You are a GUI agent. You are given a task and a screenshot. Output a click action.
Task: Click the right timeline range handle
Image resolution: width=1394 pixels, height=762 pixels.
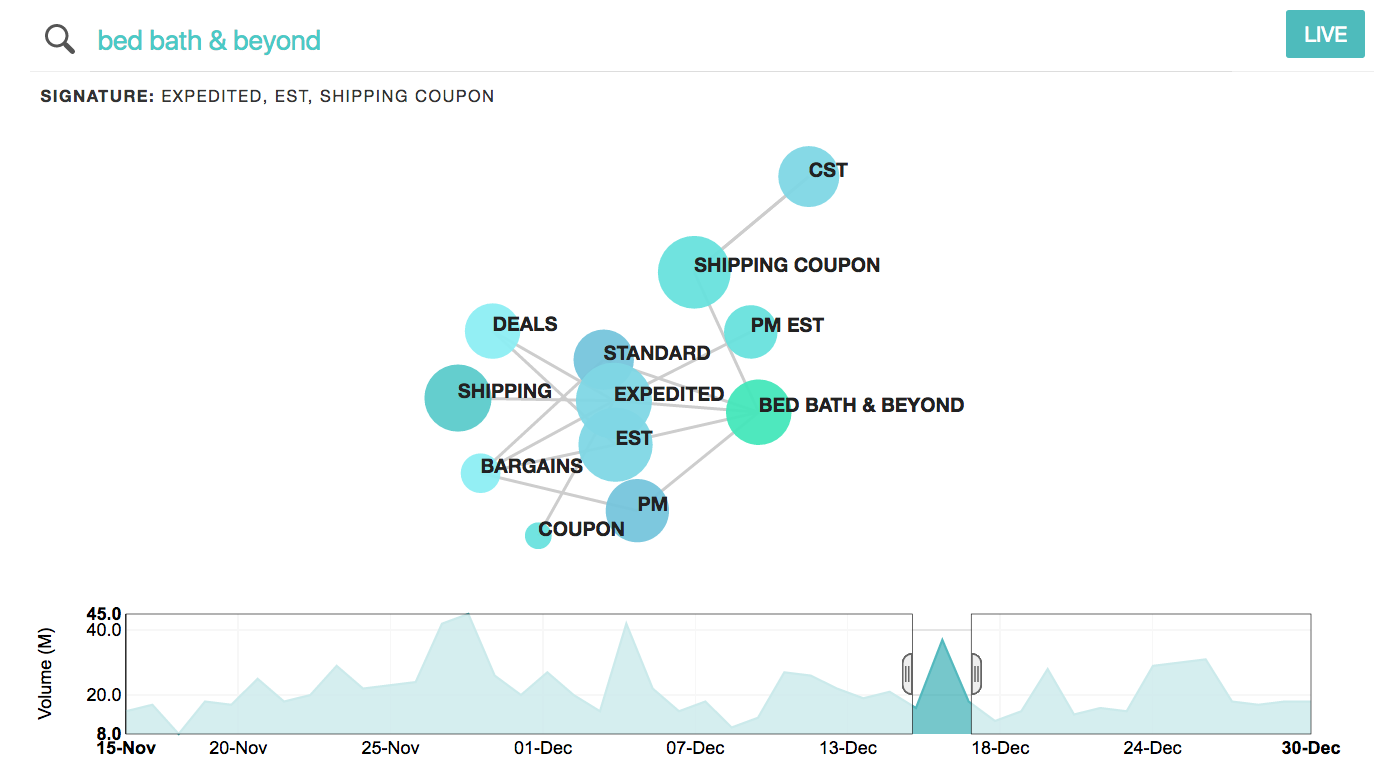[x=976, y=673]
